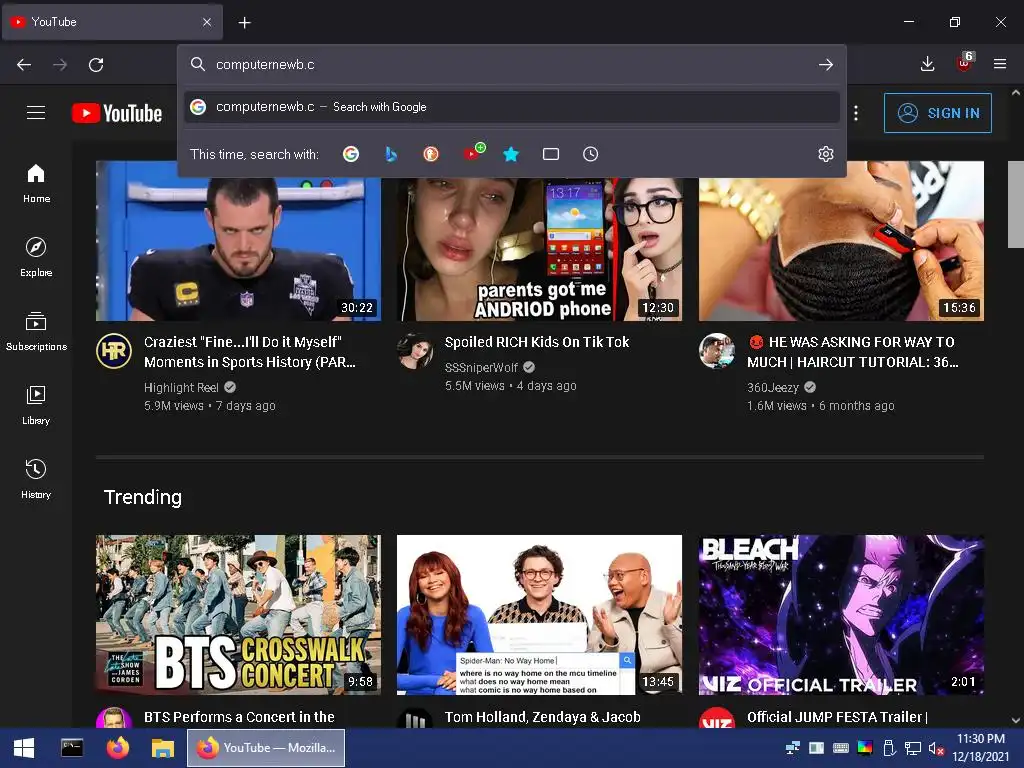Screen dimensions: 1024x768
Task: Open YouTube settings three-dot menu
Action: [856, 113]
